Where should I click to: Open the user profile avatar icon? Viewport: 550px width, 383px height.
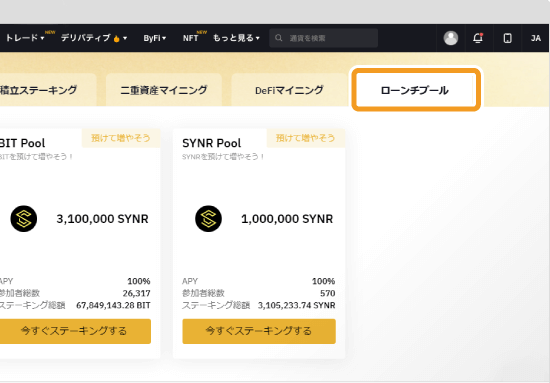[x=451, y=38]
